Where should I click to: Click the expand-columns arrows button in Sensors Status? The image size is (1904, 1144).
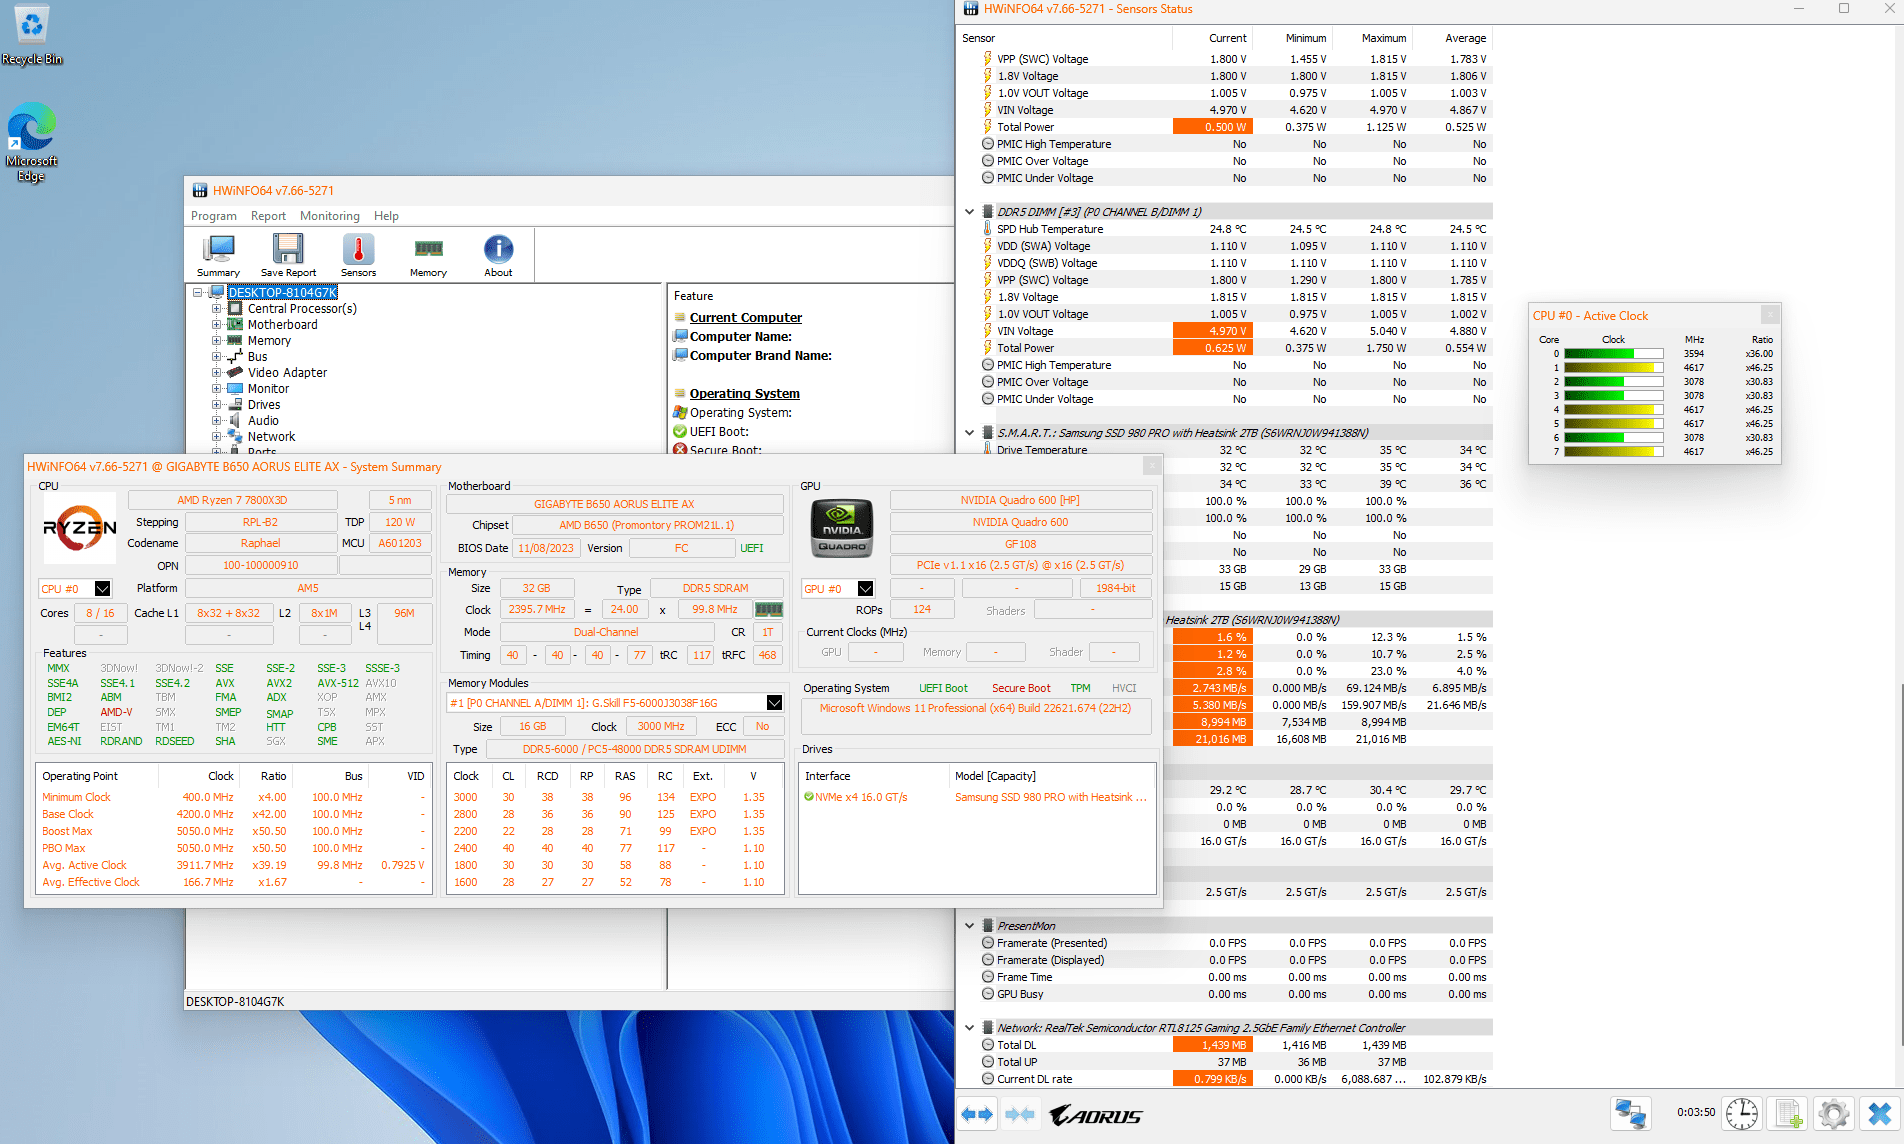coord(977,1114)
